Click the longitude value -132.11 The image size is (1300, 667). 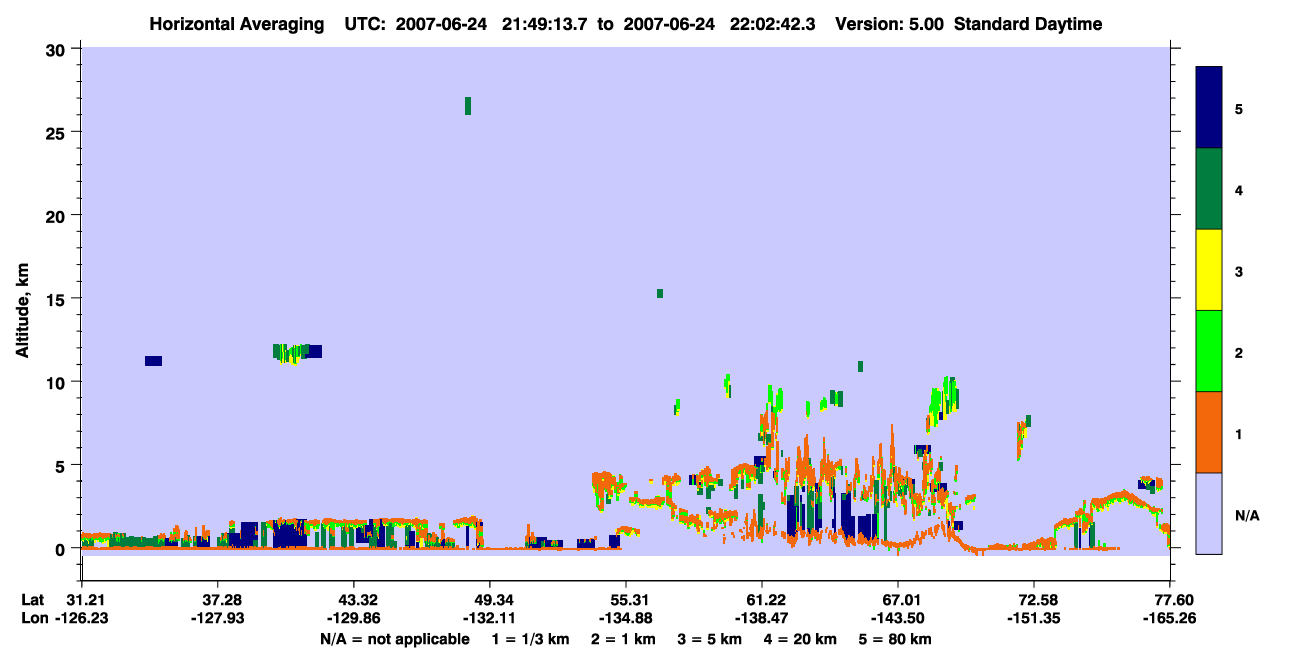pos(489,618)
